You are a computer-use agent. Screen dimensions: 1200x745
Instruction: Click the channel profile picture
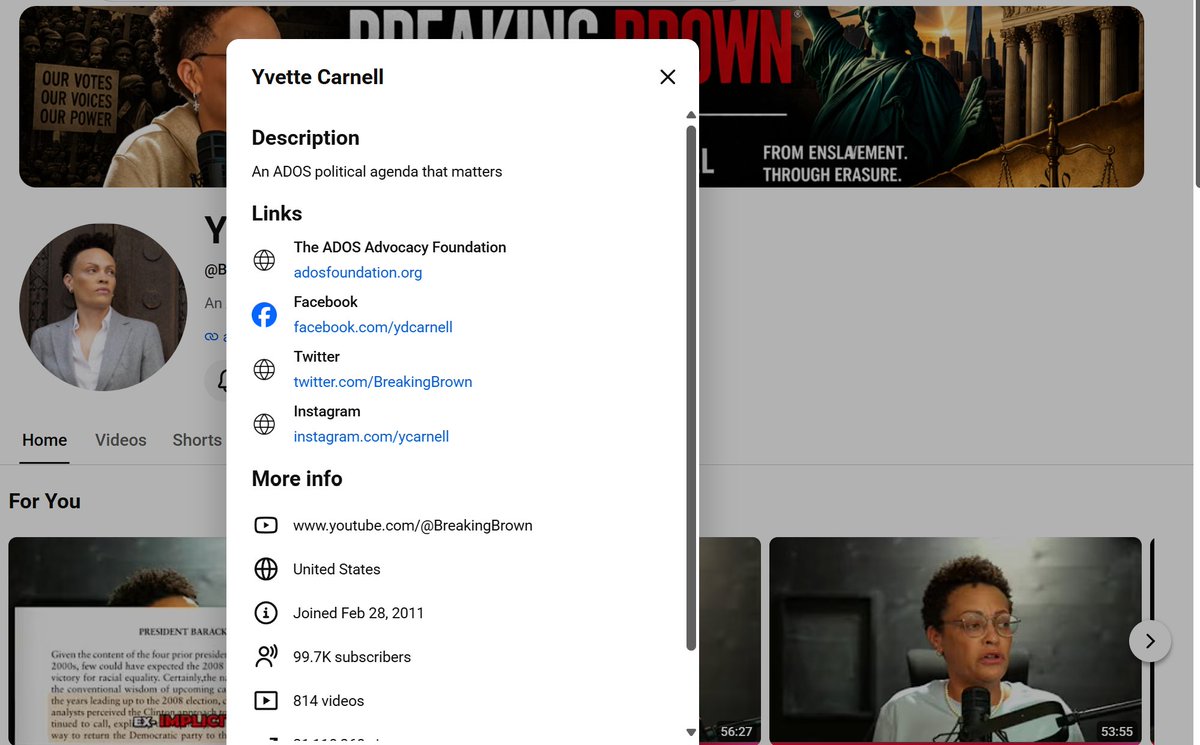[x=103, y=306]
